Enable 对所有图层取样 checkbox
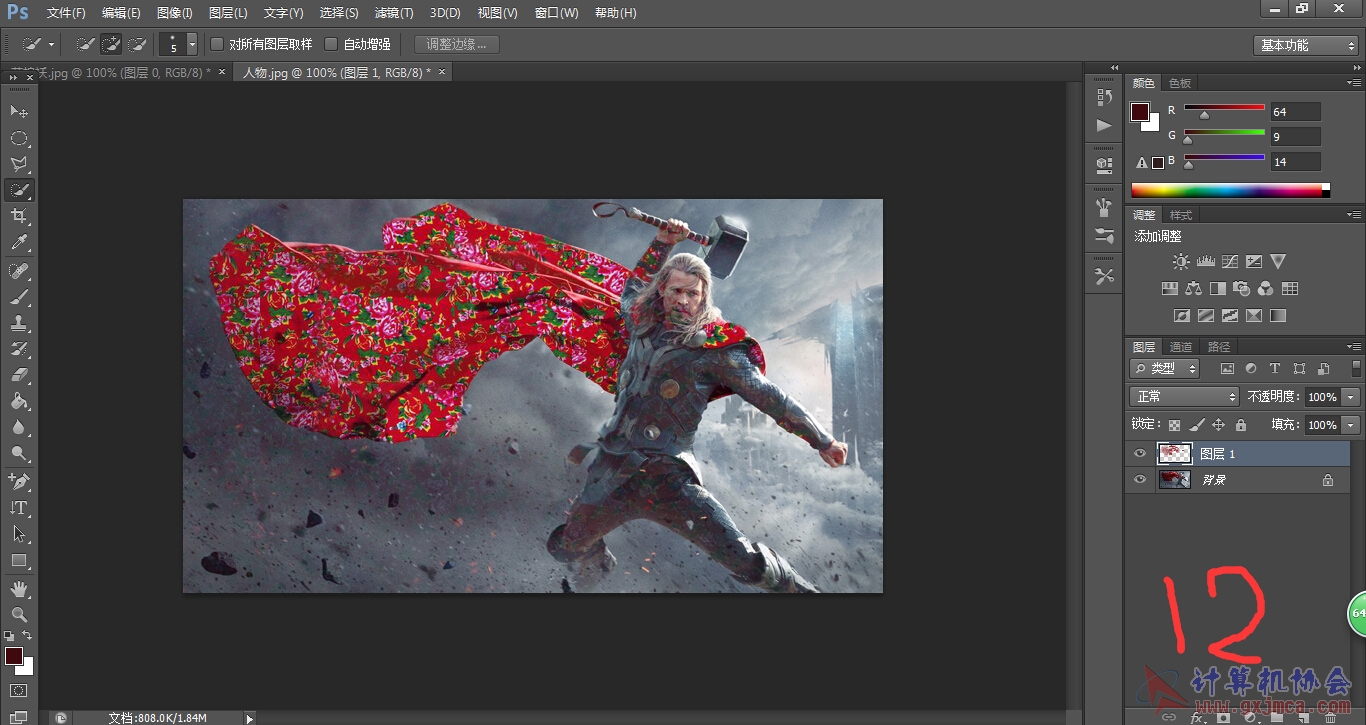 [216, 44]
